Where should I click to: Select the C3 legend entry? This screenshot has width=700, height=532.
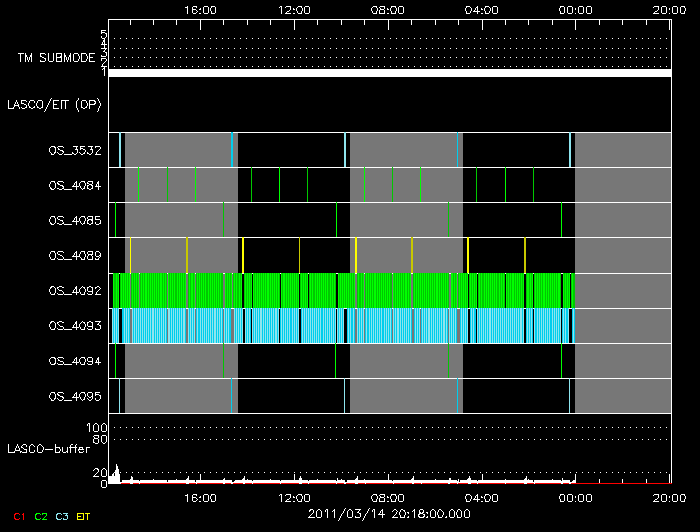pos(62,515)
